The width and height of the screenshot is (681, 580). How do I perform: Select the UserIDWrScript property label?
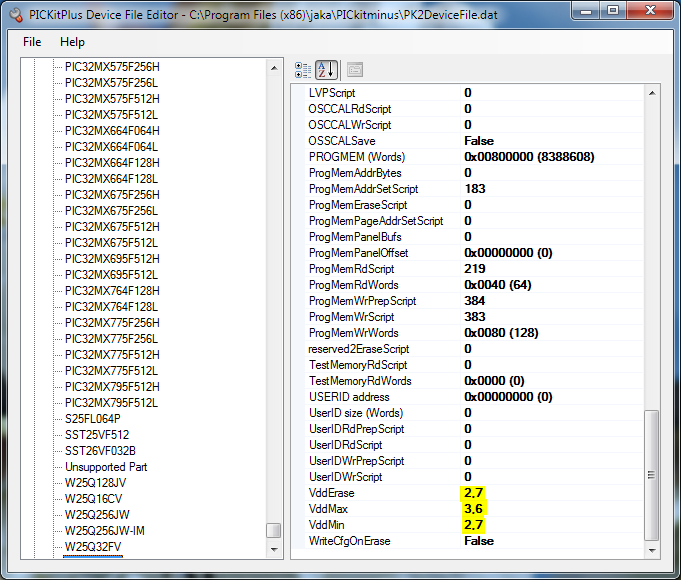[345, 477]
